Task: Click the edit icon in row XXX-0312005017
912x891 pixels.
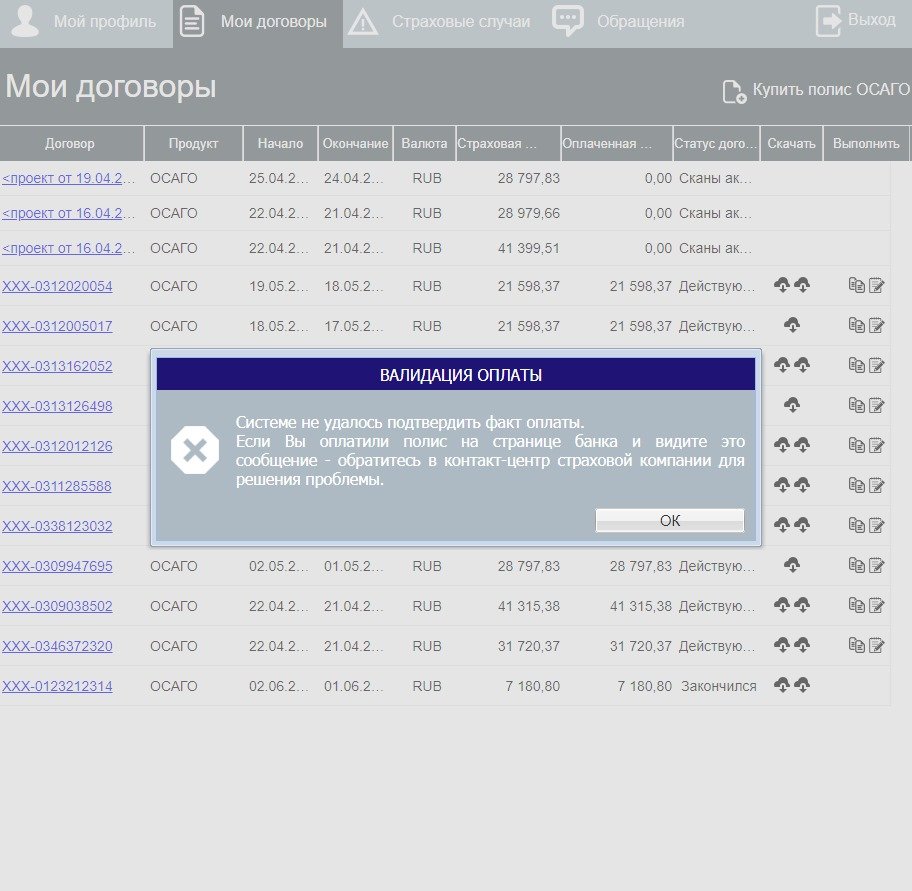Action: (x=877, y=325)
